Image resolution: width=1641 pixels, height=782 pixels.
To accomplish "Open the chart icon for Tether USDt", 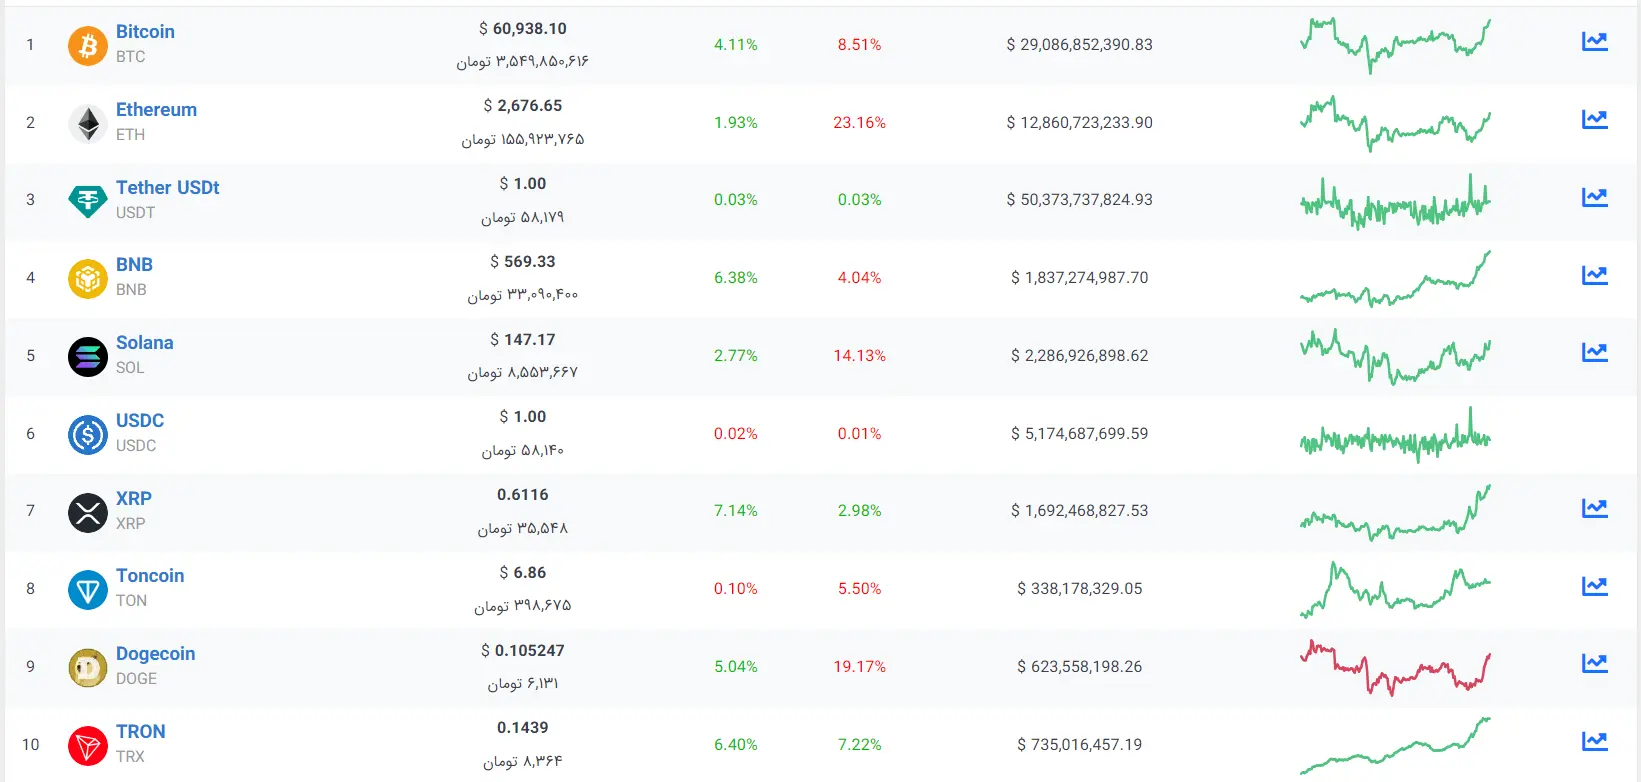I will (x=1595, y=197).
